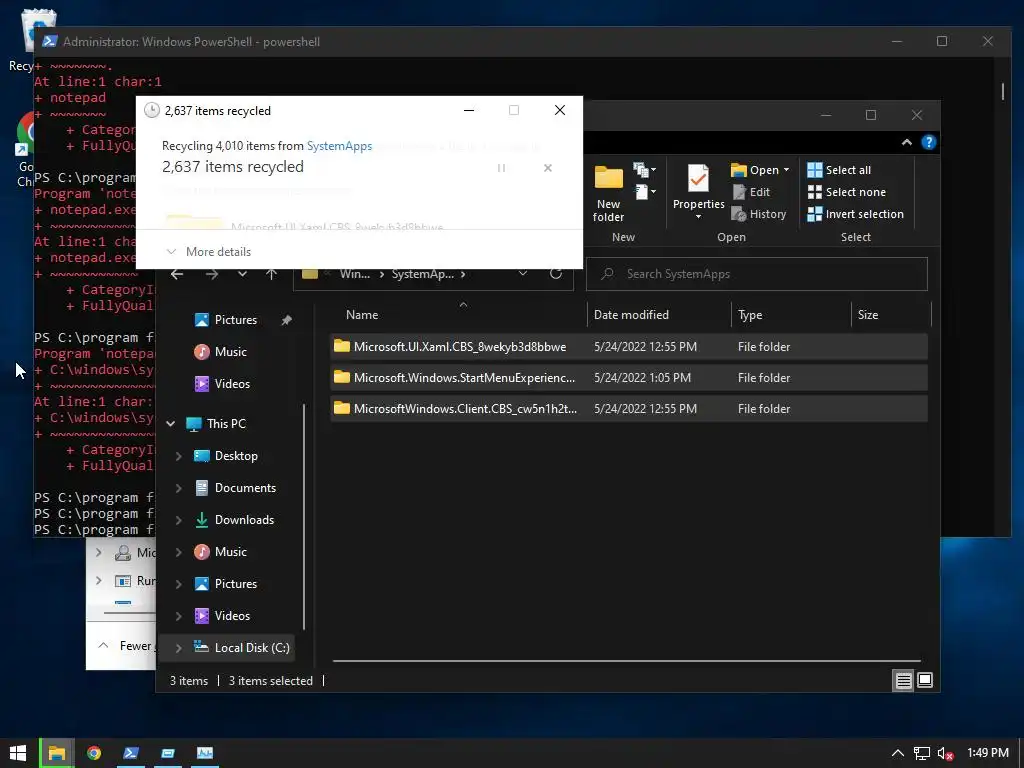
Task: Click the network tray icon
Action: point(921,753)
